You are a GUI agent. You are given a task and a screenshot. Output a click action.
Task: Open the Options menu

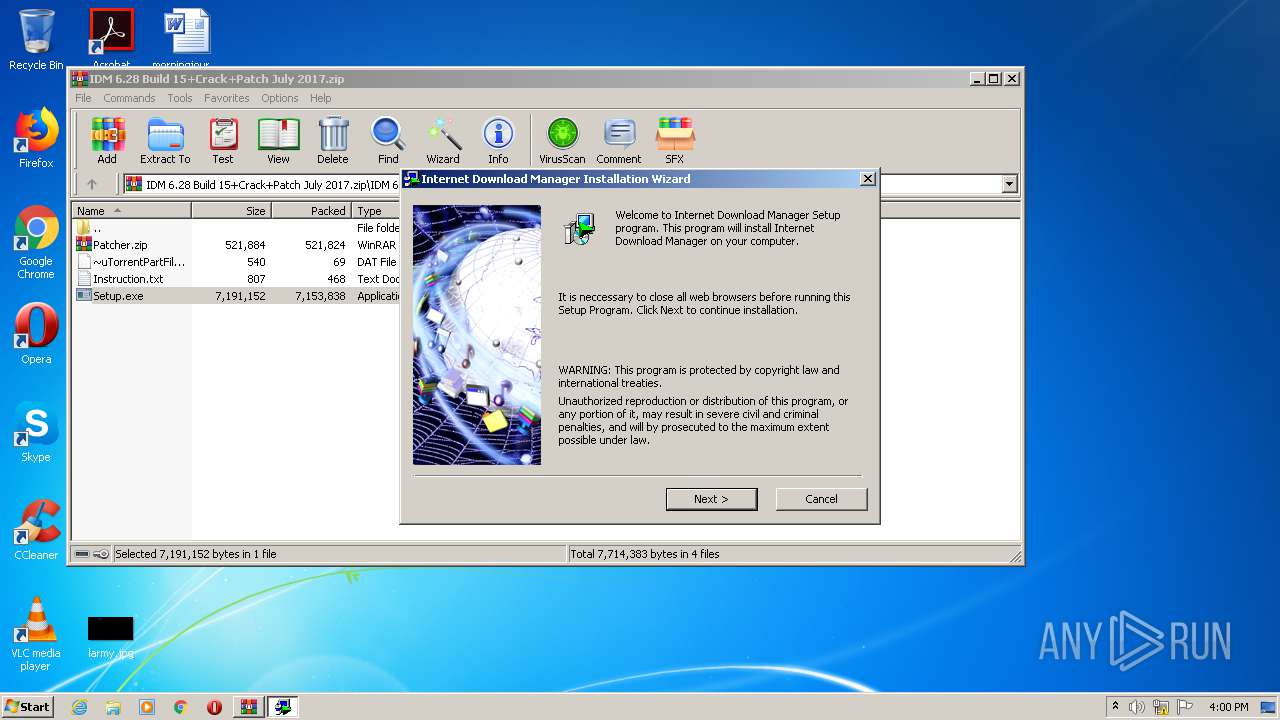pyautogui.click(x=280, y=98)
